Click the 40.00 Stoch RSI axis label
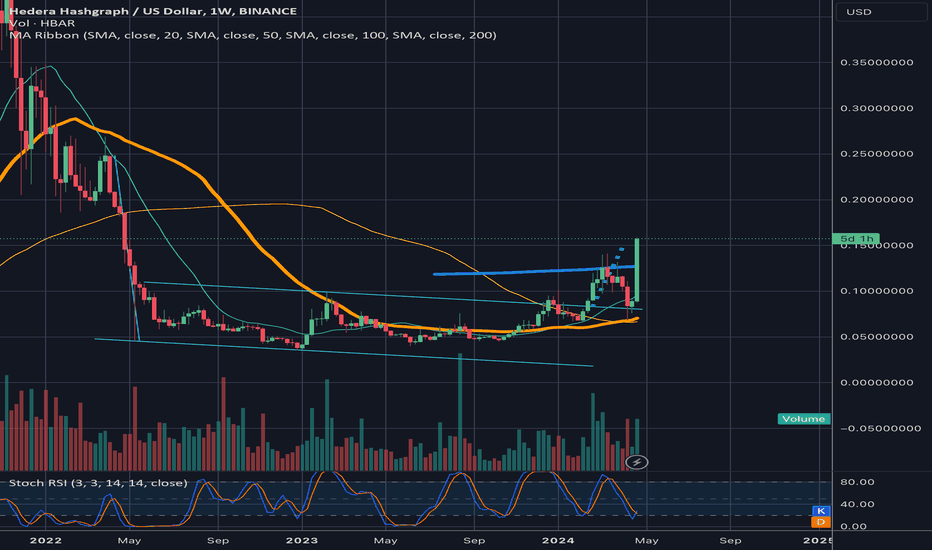932x550 pixels. coord(857,504)
